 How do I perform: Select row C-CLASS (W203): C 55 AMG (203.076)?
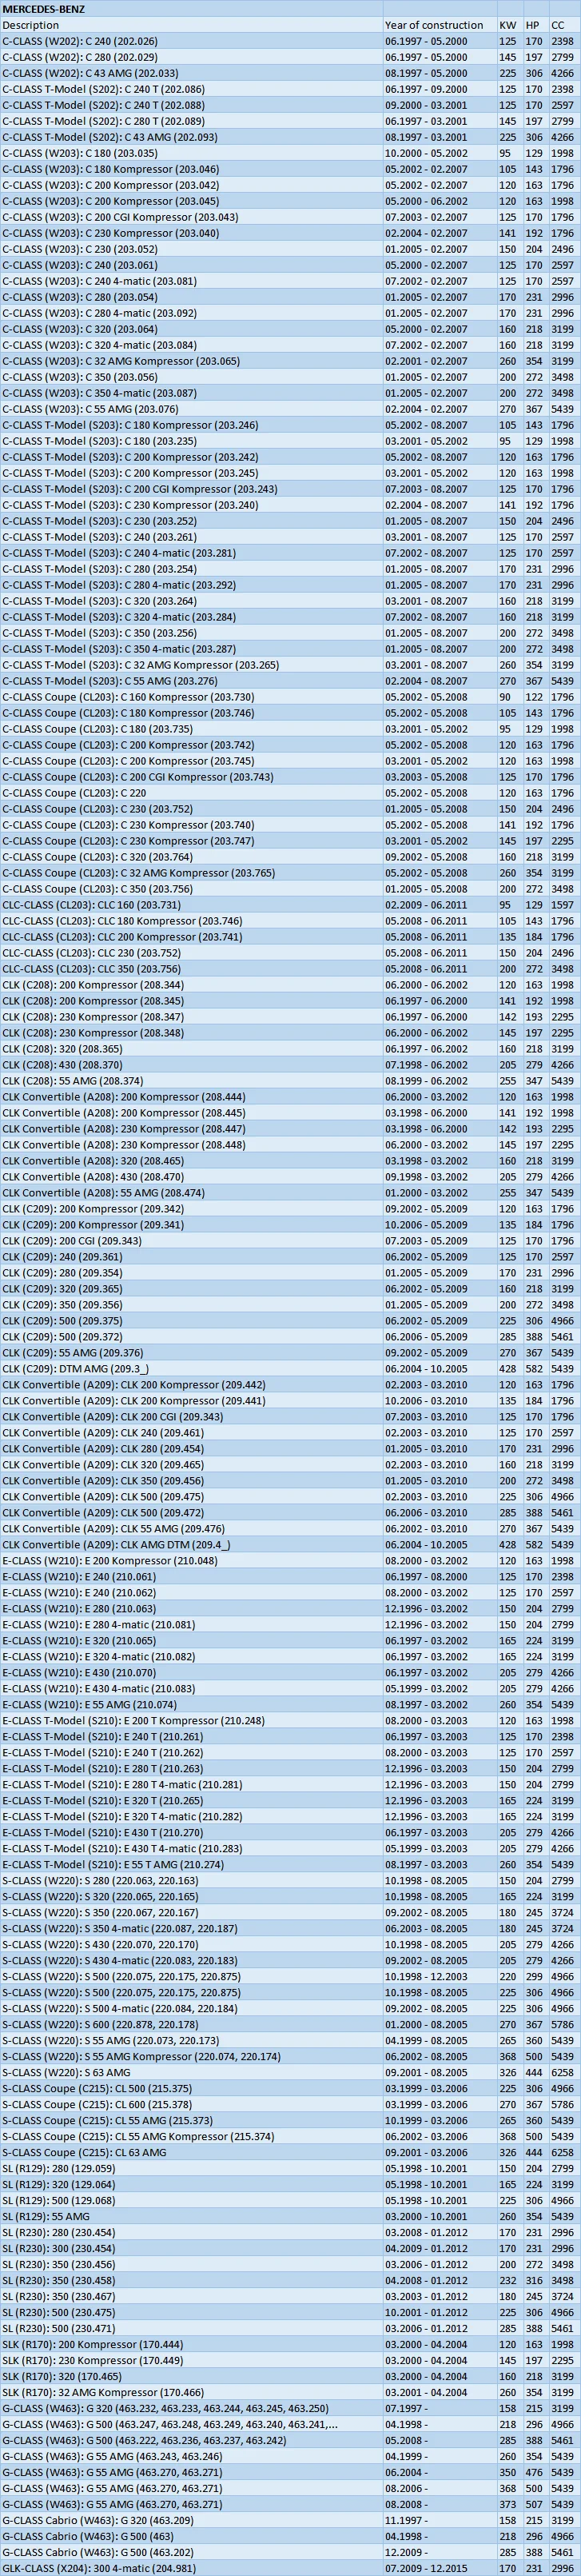(290, 409)
